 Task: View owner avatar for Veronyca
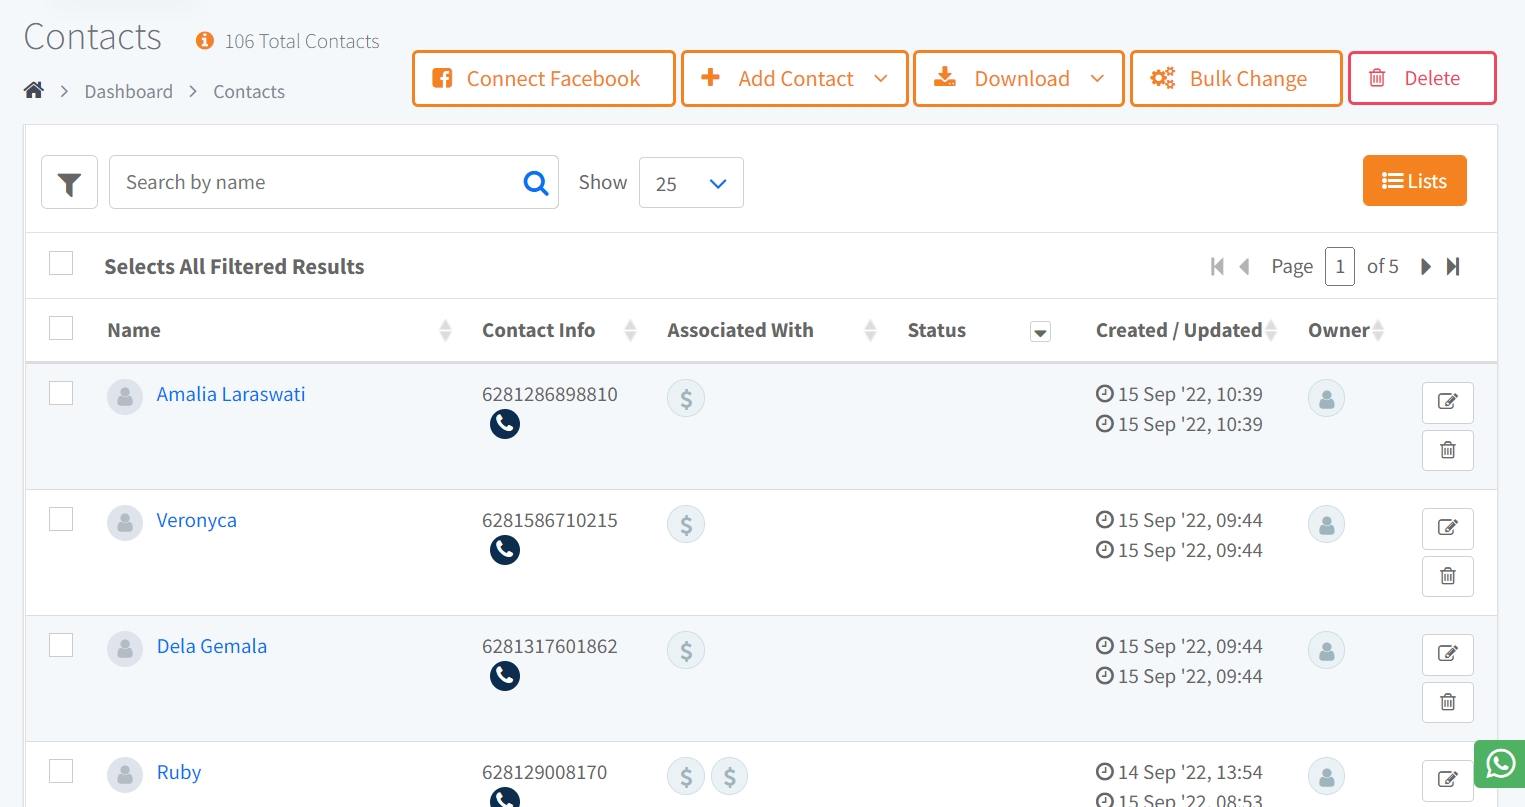(1326, 524)
